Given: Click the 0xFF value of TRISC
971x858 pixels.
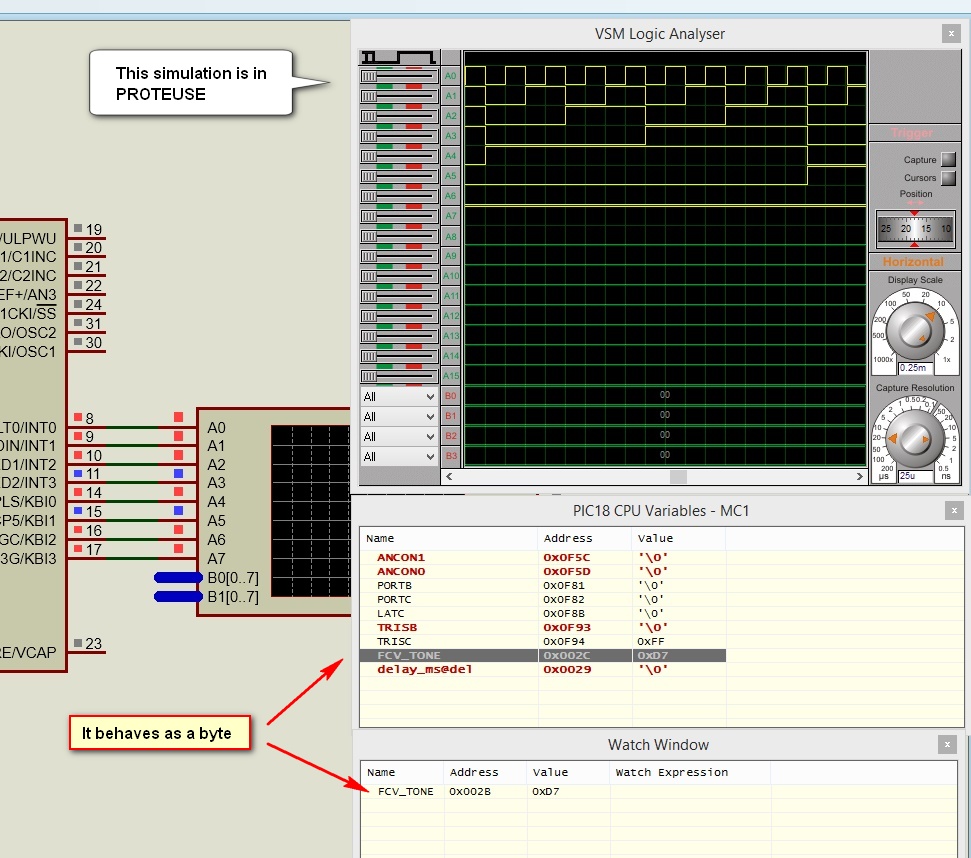Looking at the screenshot, I should tap(650, 642).
